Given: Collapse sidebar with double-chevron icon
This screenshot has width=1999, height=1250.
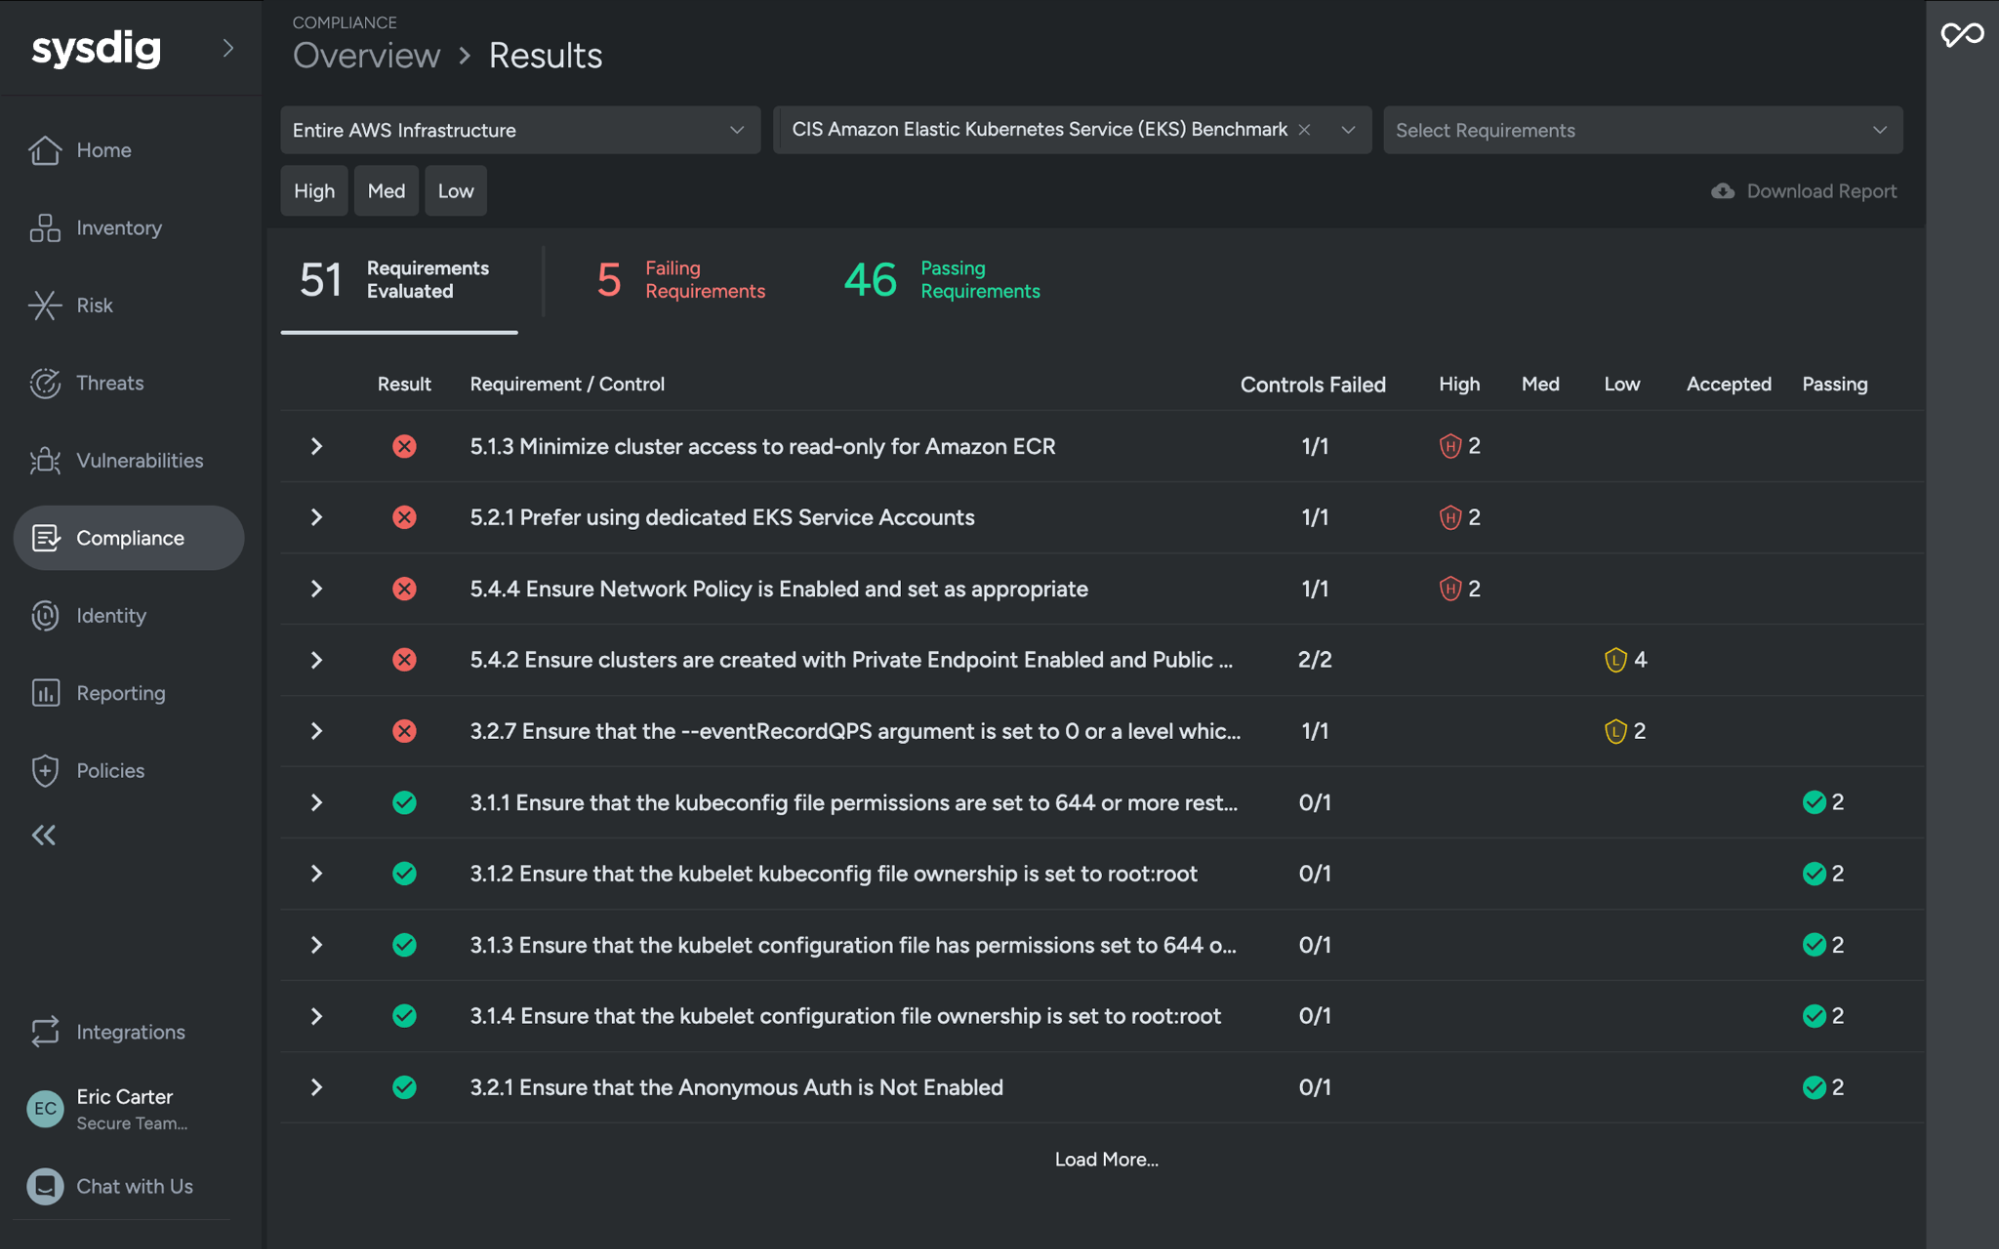Looking at the screenshot, I should 43,835.
